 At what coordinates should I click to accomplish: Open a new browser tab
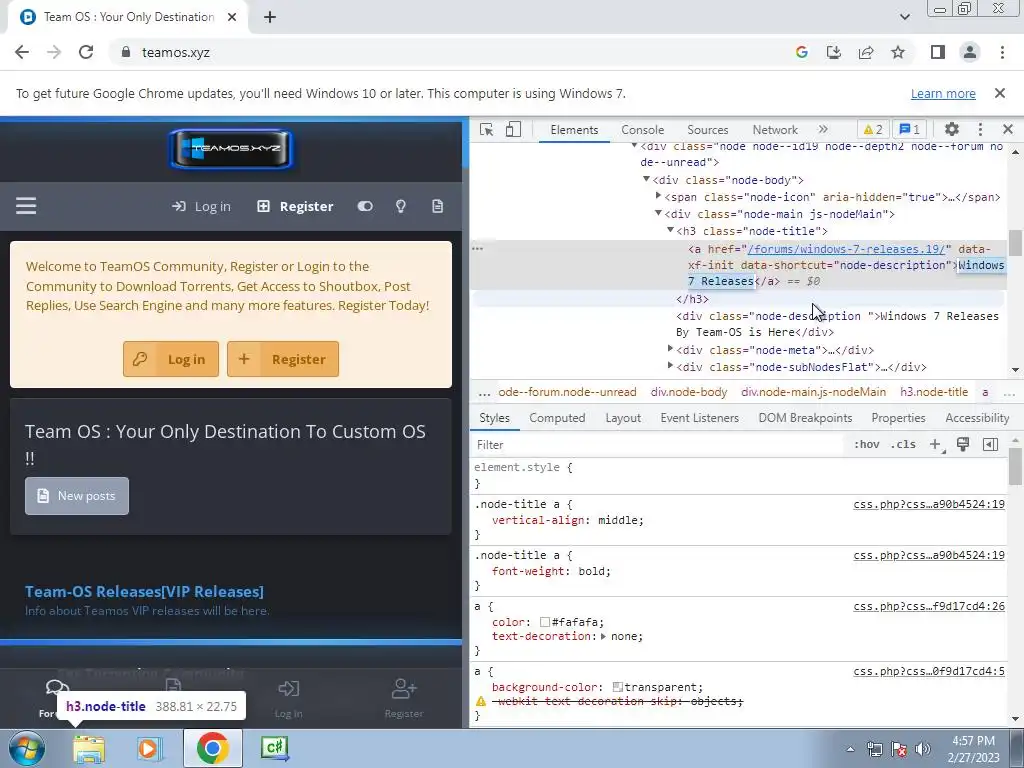[x=270, y=17]
